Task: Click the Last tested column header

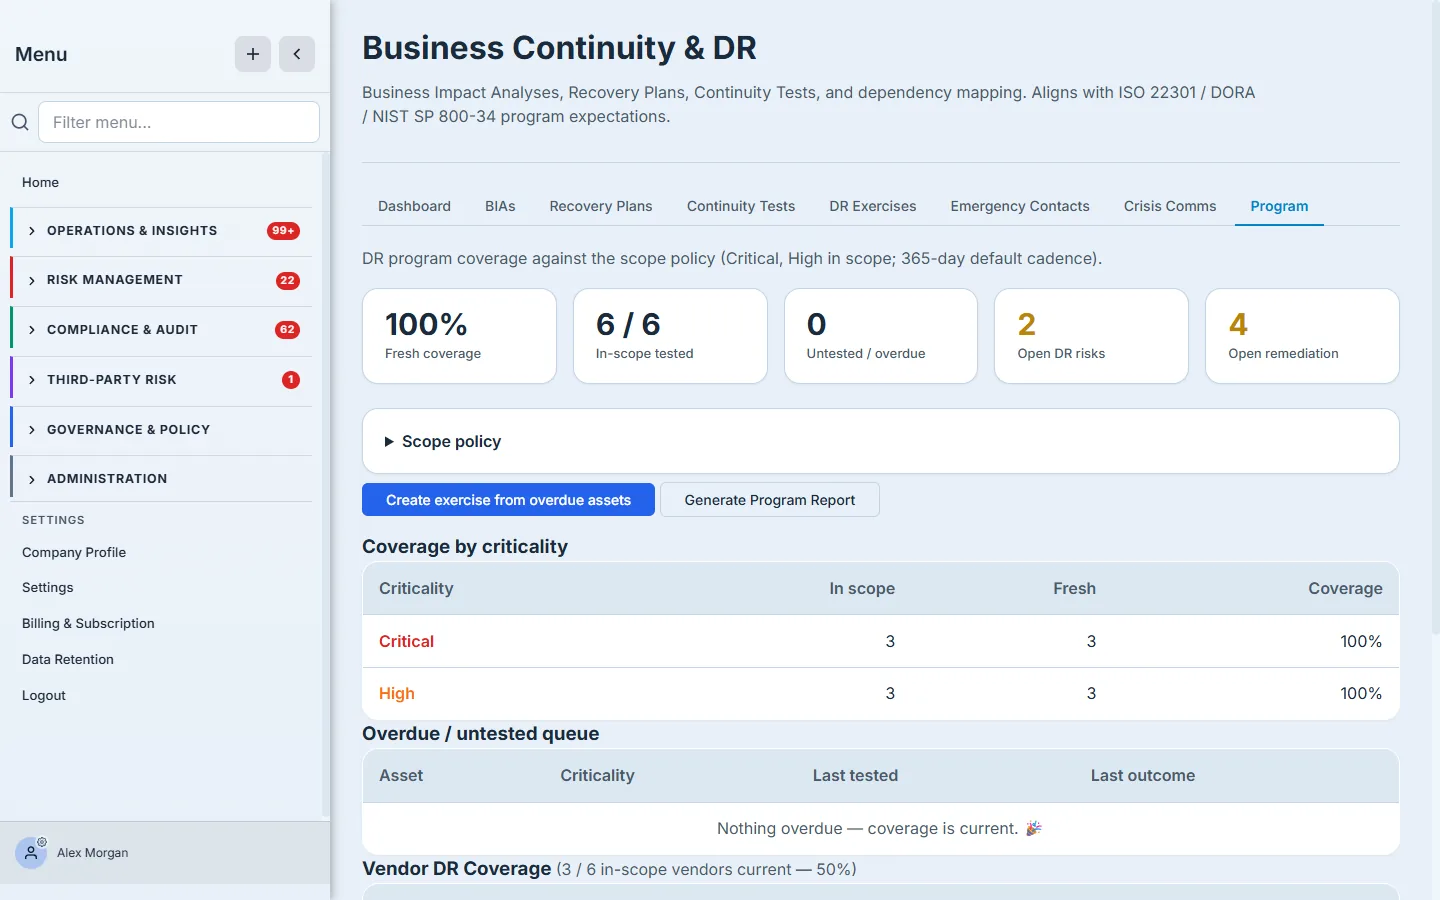Action: point(855,775)
